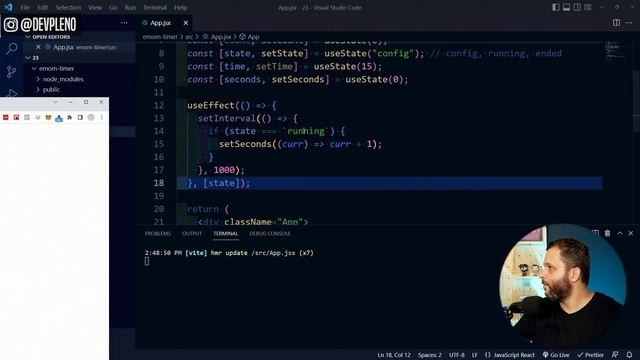
Task: Click the App symbol breadcrumb
Action: click(x=253, y=37)
